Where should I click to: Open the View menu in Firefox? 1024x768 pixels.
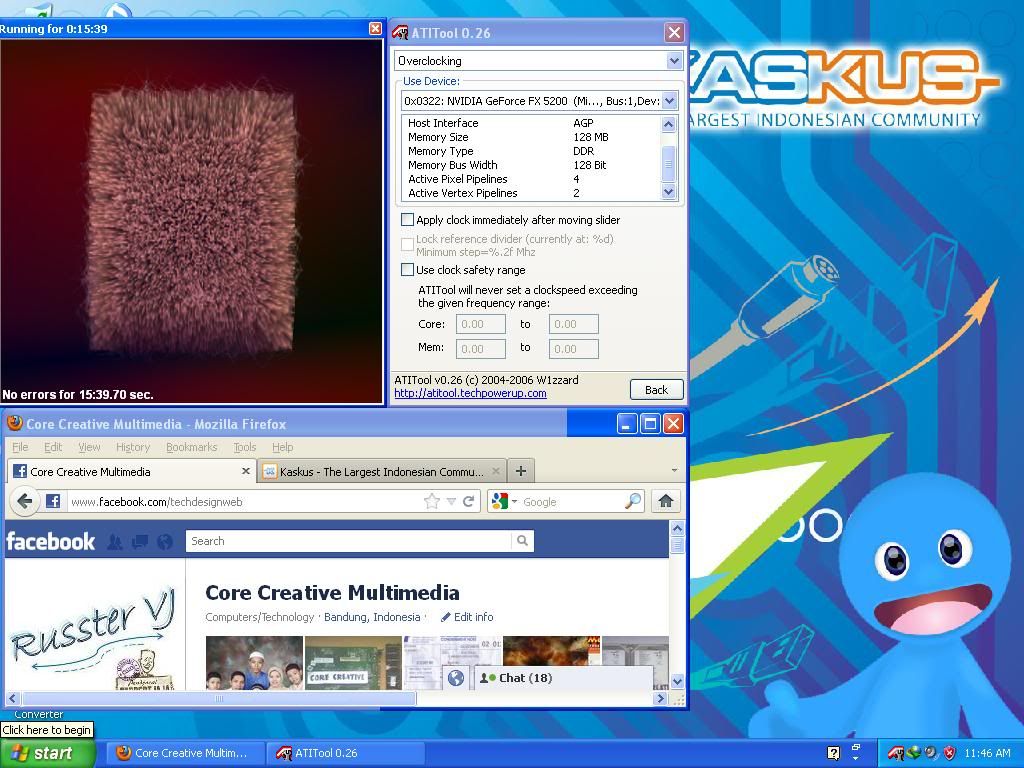click(89, 447)
